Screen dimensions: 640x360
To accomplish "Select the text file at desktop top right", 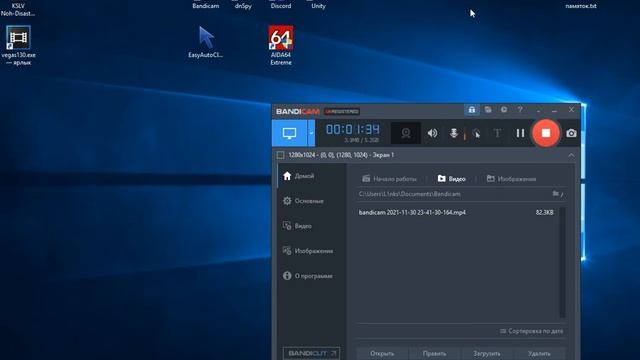I will coord(581,6).
